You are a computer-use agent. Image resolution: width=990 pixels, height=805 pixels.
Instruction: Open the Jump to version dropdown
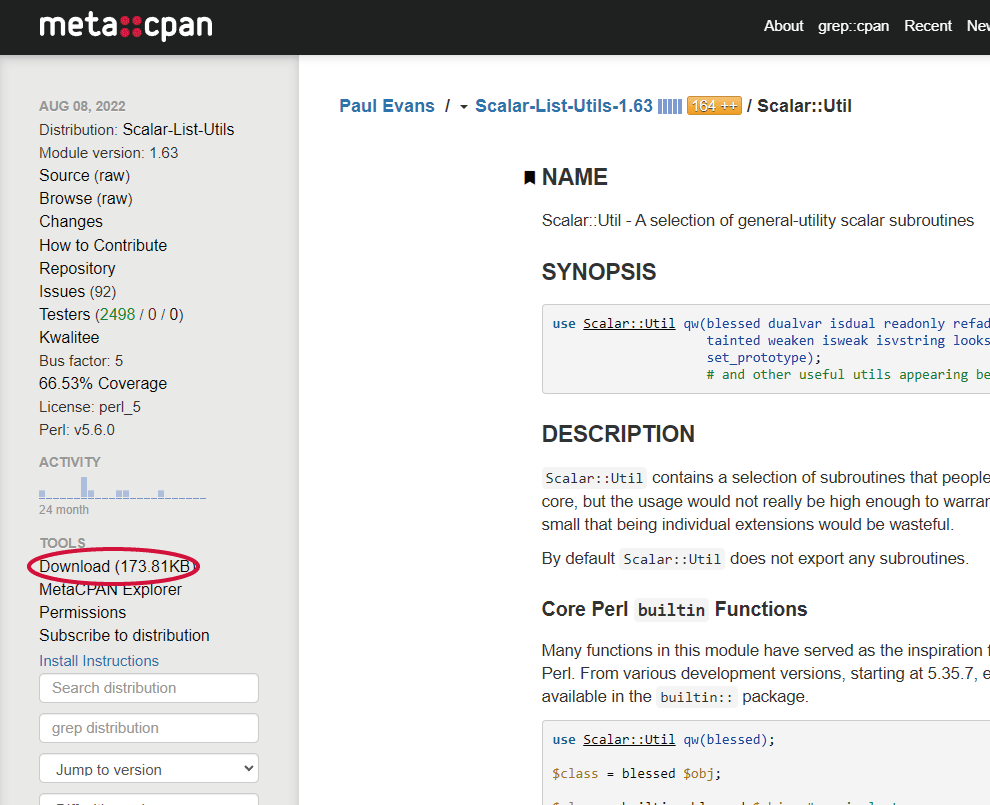pos(148,768)
